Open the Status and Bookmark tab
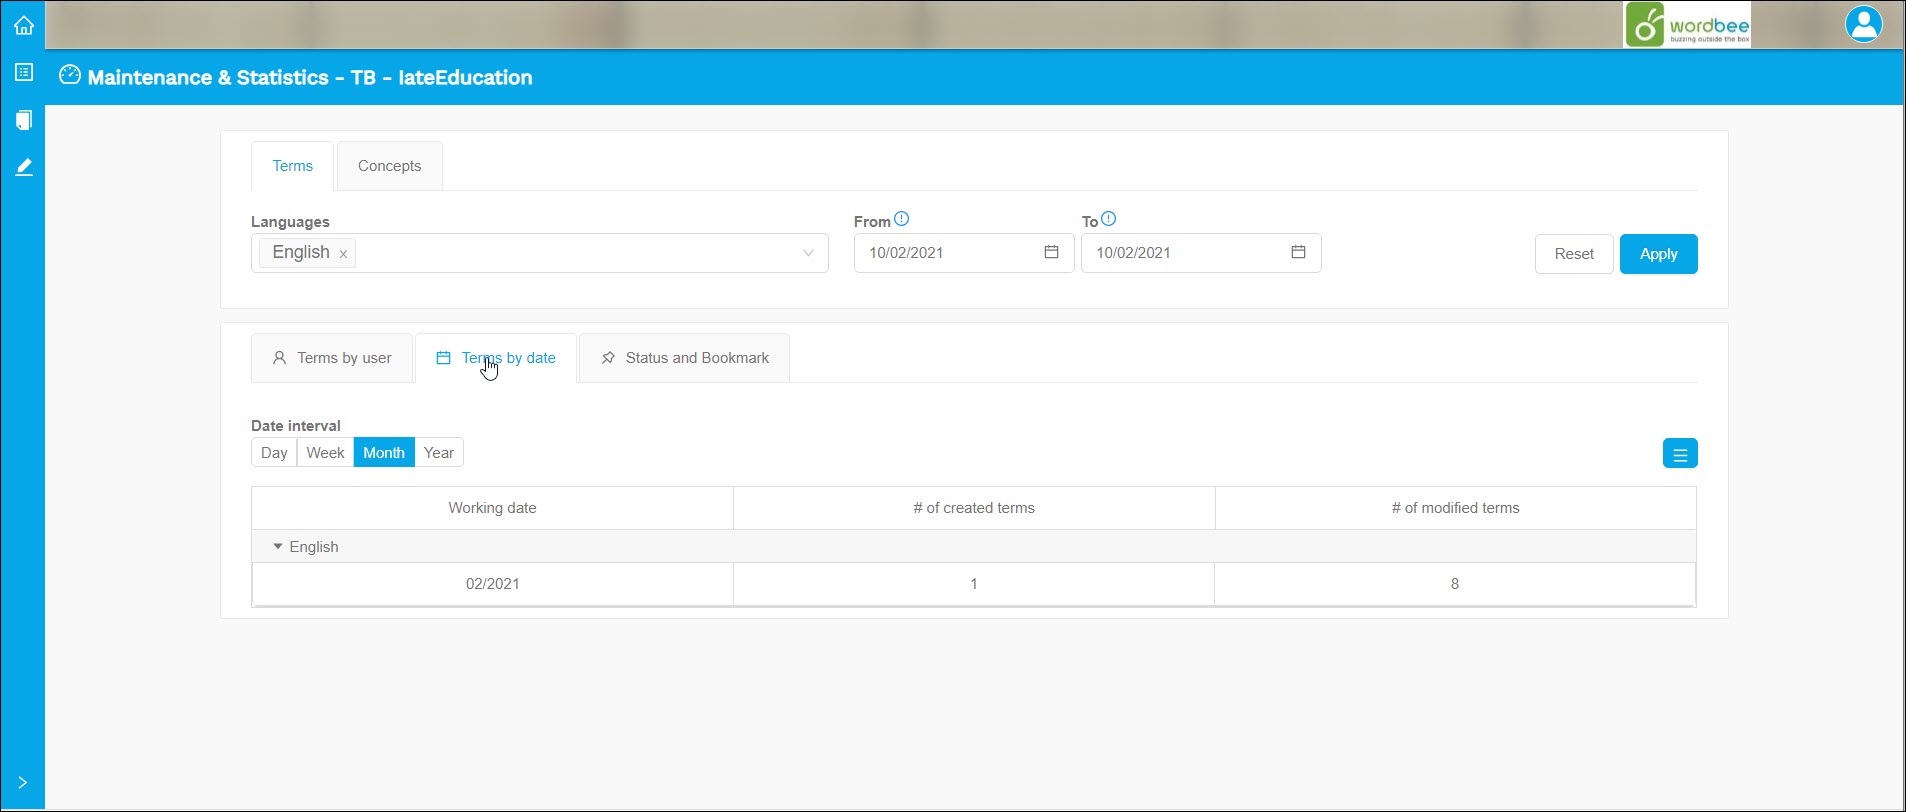Image resolution: width=1906 pixels, height=812 pixels. pyautogui.click(x=685, y=358)
